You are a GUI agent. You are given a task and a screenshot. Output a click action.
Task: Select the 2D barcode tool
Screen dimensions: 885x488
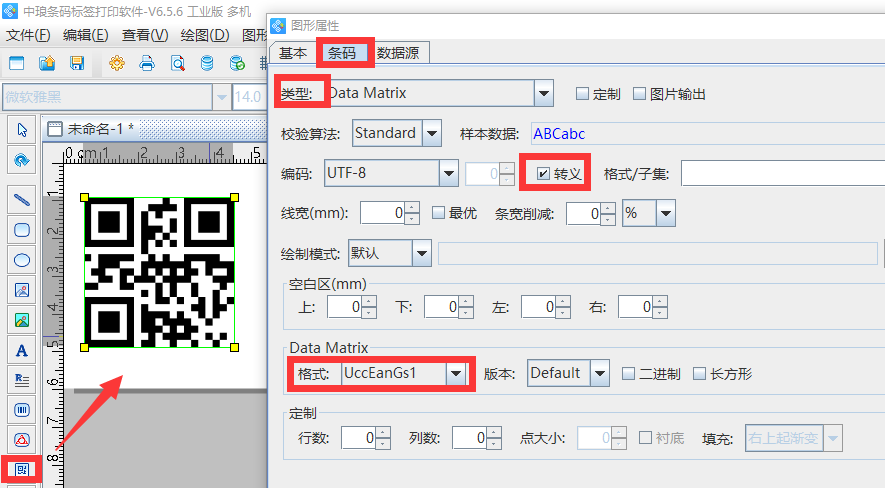click(x=22, y=469)
